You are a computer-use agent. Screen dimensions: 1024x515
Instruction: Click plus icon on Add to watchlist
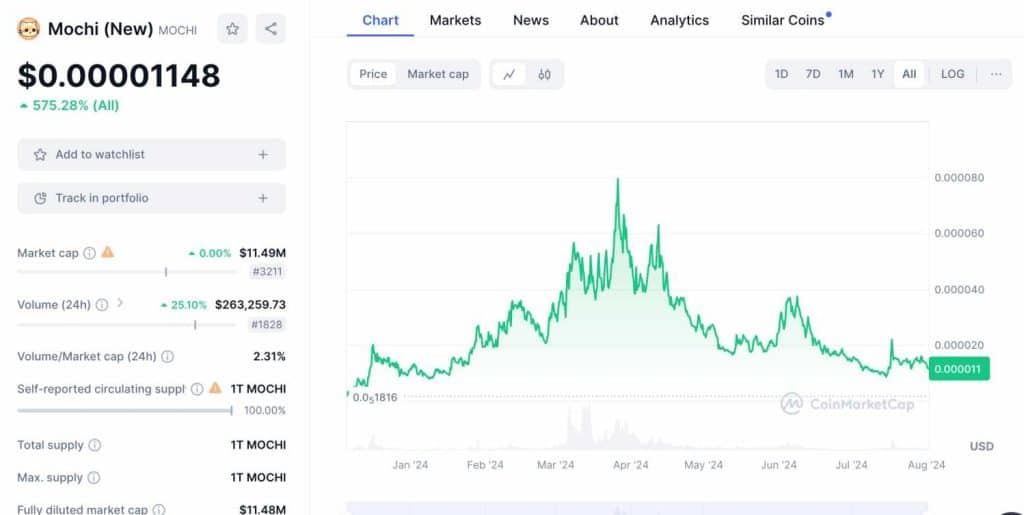[263, 155]
